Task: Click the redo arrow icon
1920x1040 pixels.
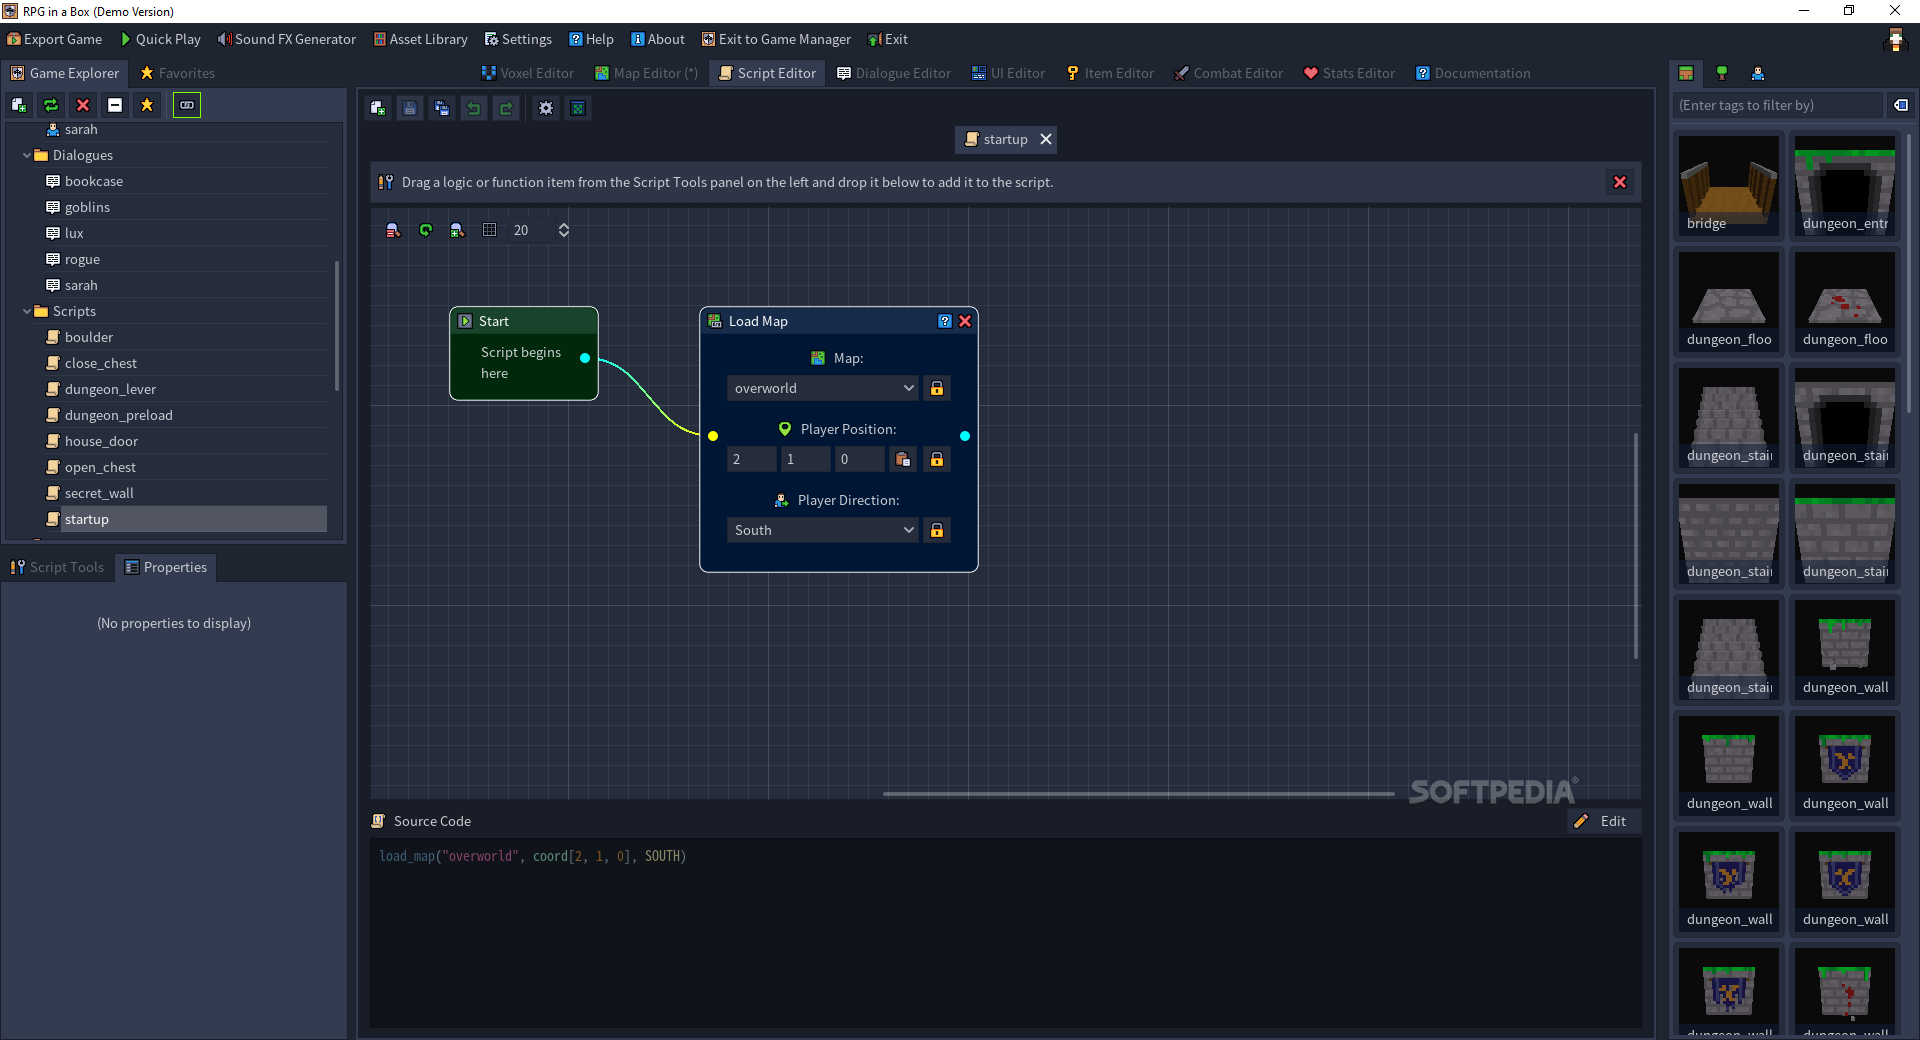Action: tap(506, 108)
